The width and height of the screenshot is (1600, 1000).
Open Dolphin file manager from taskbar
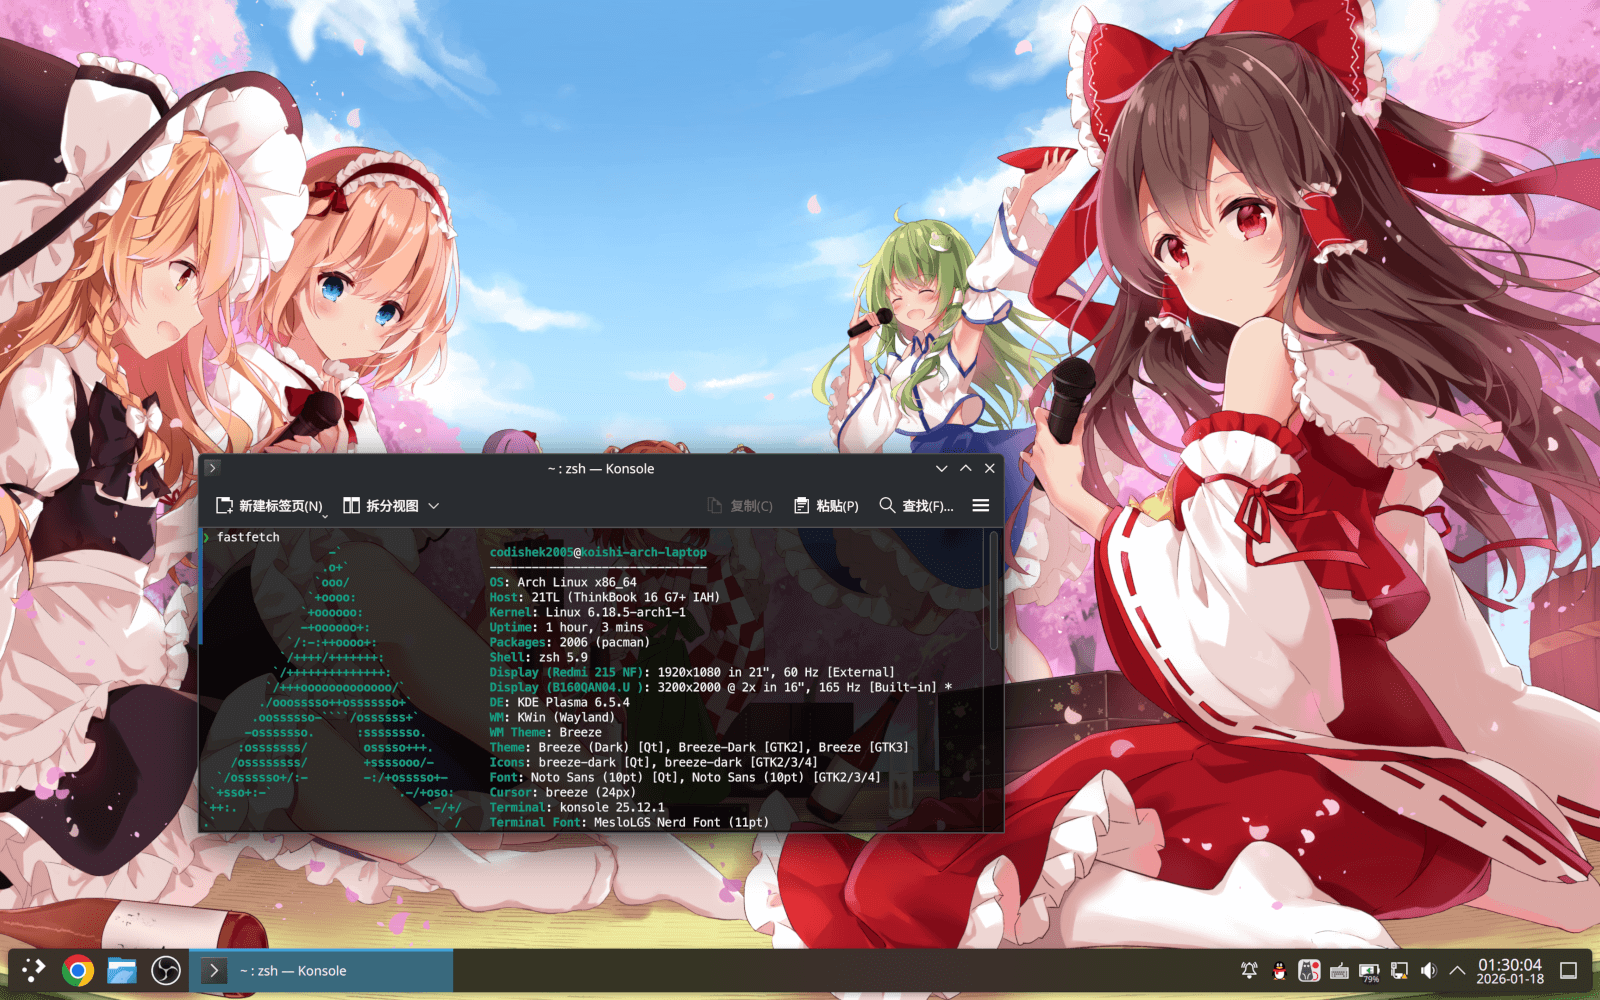tap(122, 970)
